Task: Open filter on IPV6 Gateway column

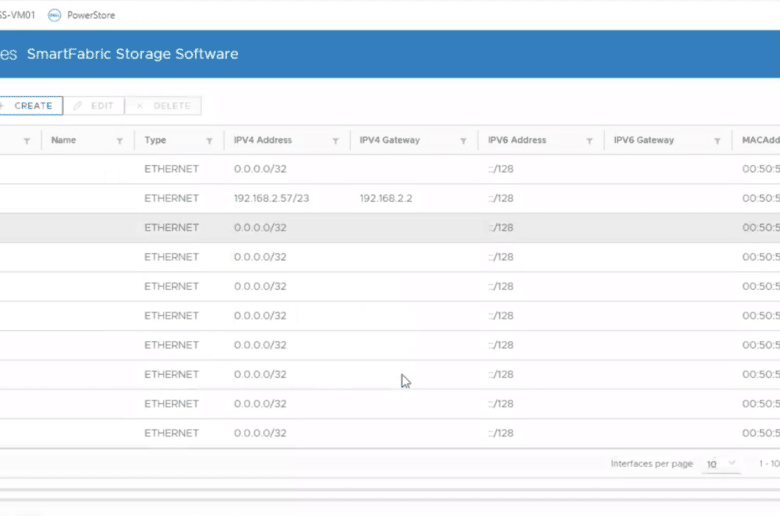Action: [x=717, y=141]
